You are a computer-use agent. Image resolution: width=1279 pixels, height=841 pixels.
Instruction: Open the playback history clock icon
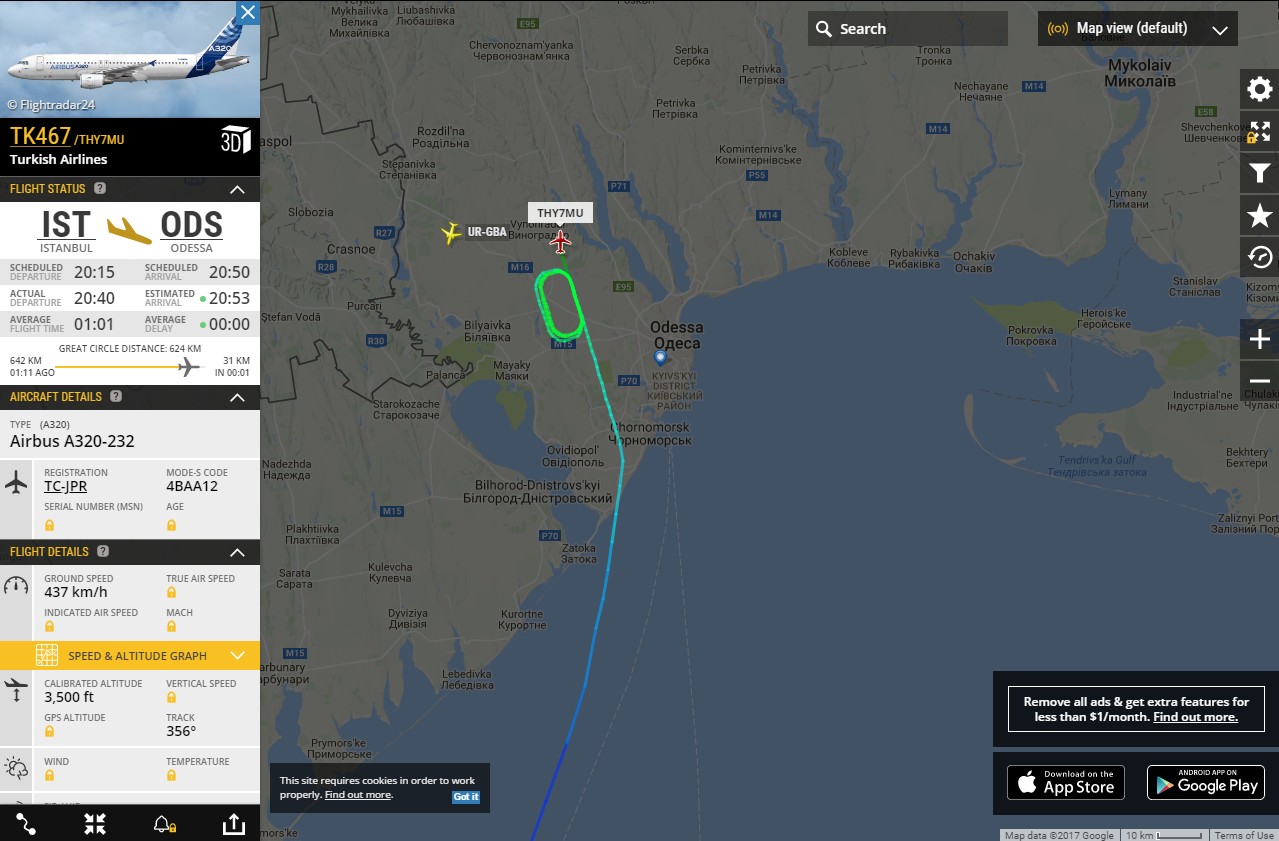tap(1259, 257)
